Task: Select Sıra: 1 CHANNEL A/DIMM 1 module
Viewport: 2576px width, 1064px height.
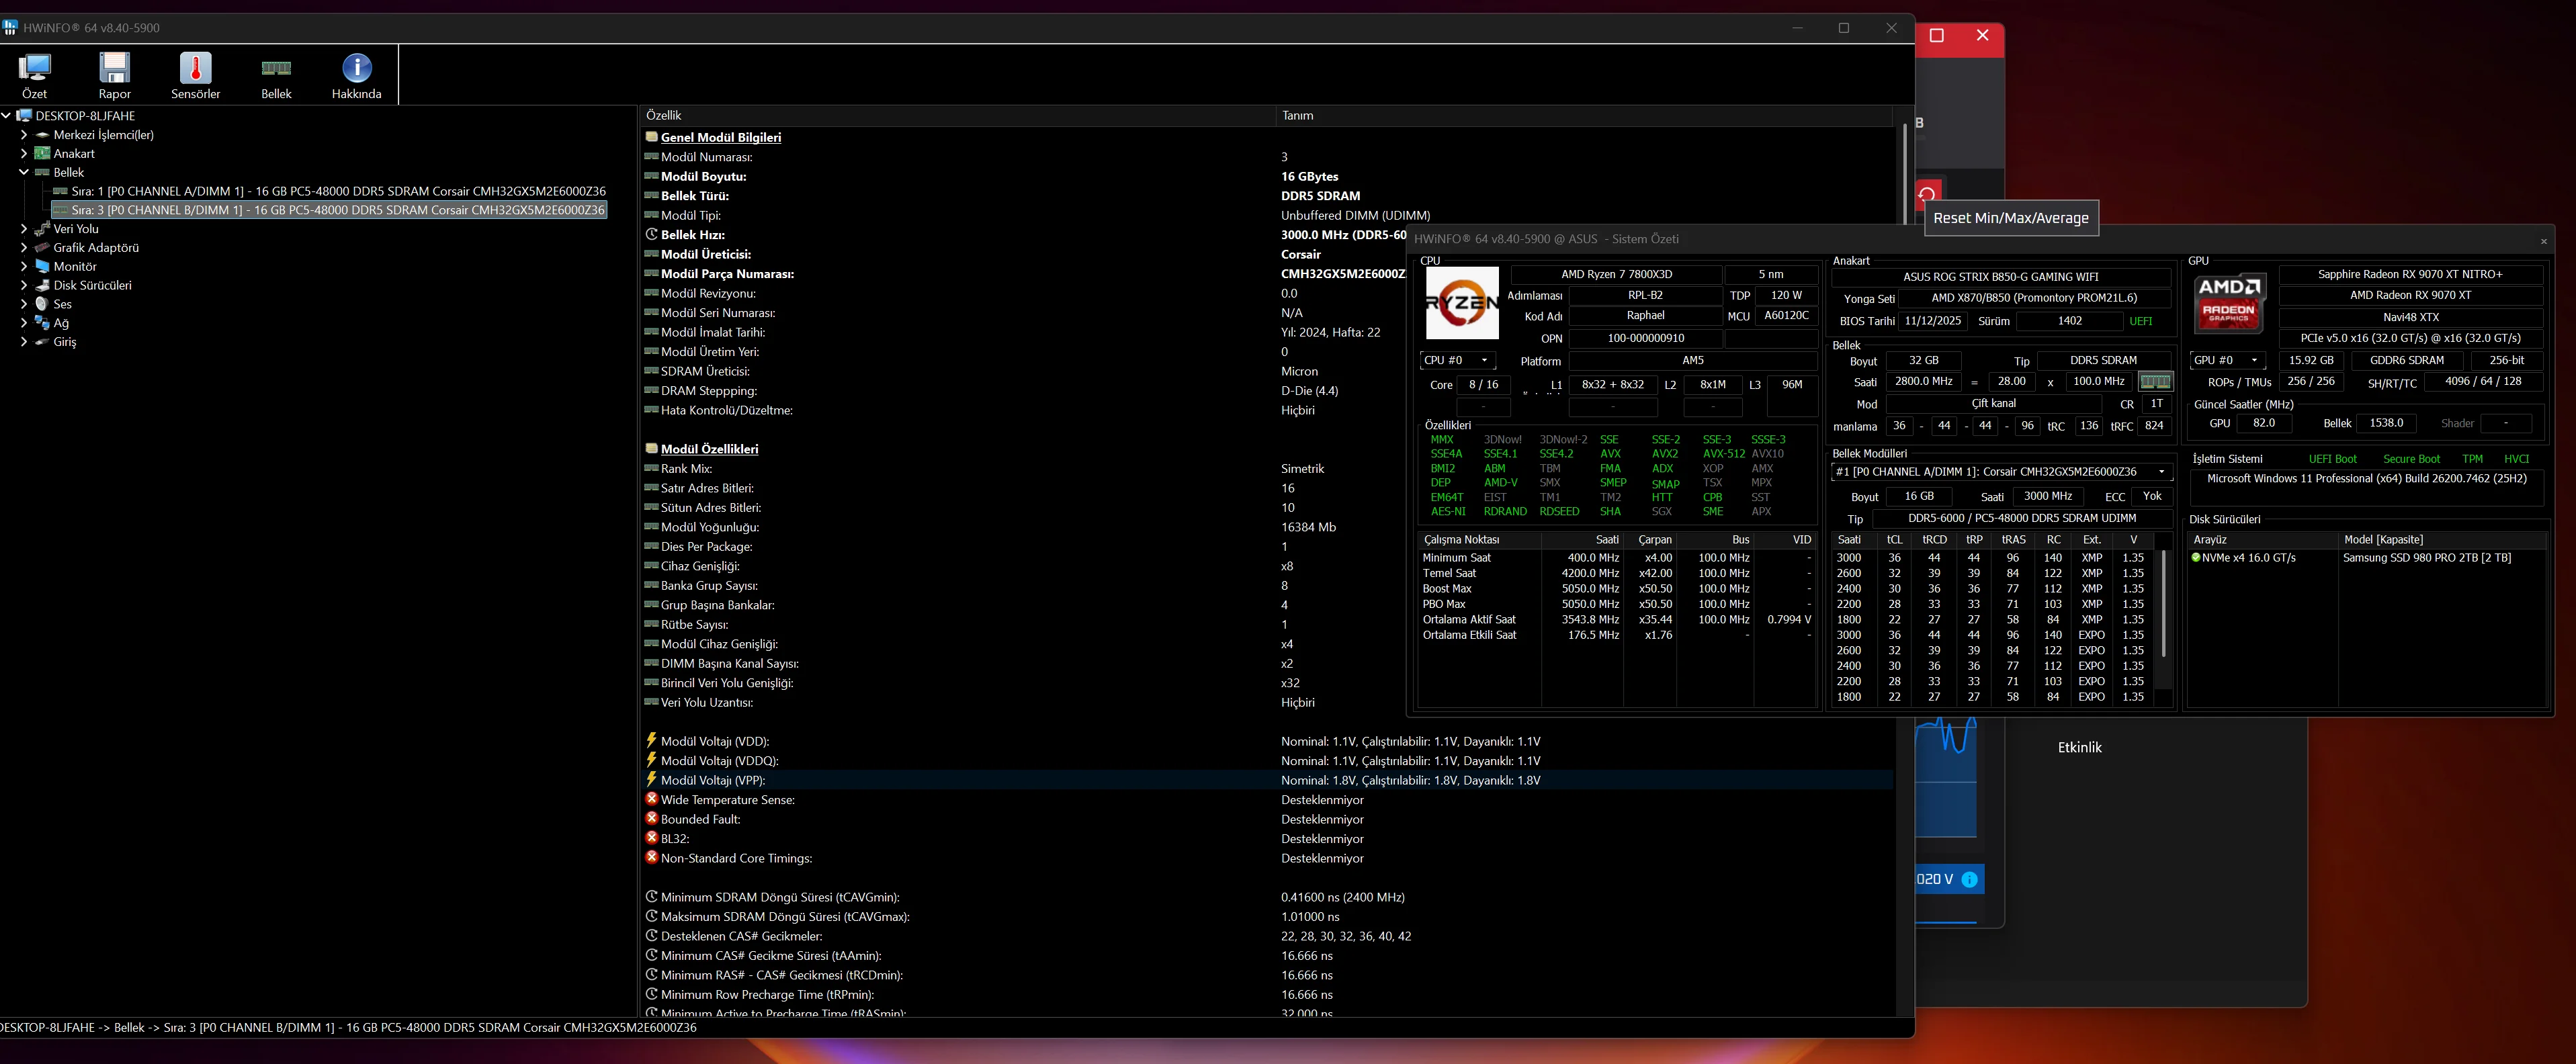Action: [338, 191]
